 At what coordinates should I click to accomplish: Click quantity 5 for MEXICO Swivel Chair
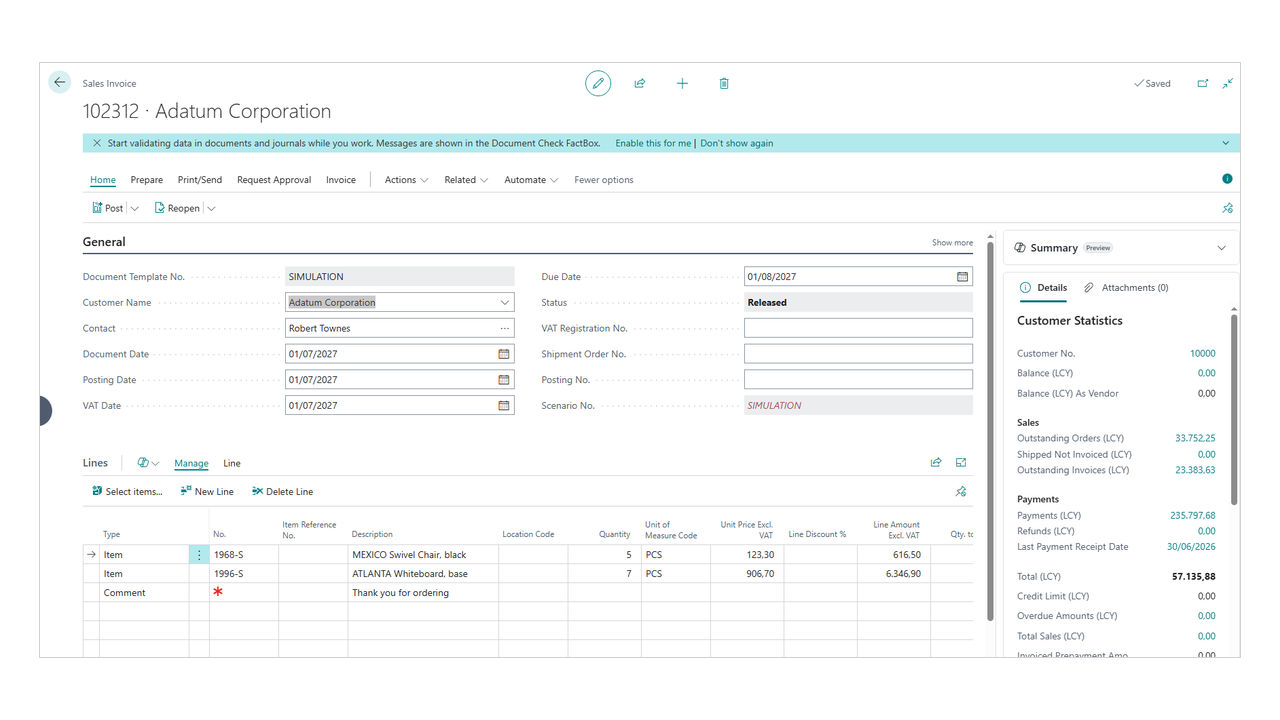(604, 555)
